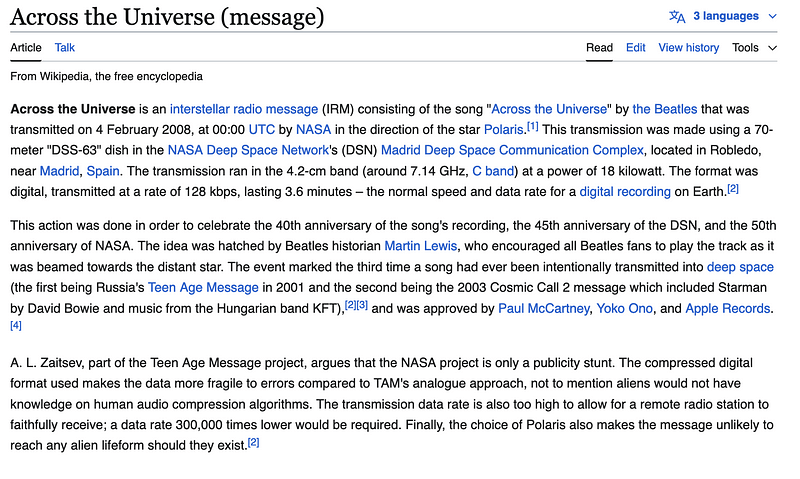Open the Yoko Ono link
The height and width of the screenshot is (479, 800).
(x=624, y=309)
